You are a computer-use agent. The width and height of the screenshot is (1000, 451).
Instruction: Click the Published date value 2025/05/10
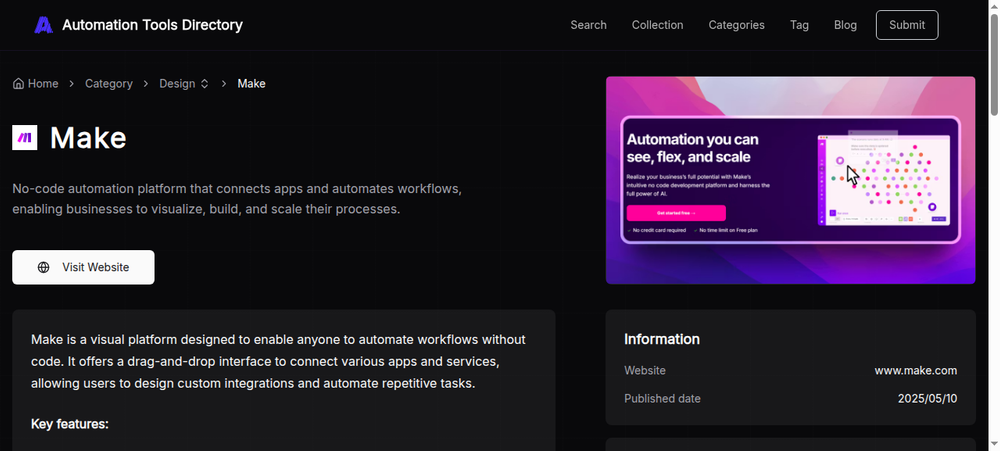(x=927, y=399)
